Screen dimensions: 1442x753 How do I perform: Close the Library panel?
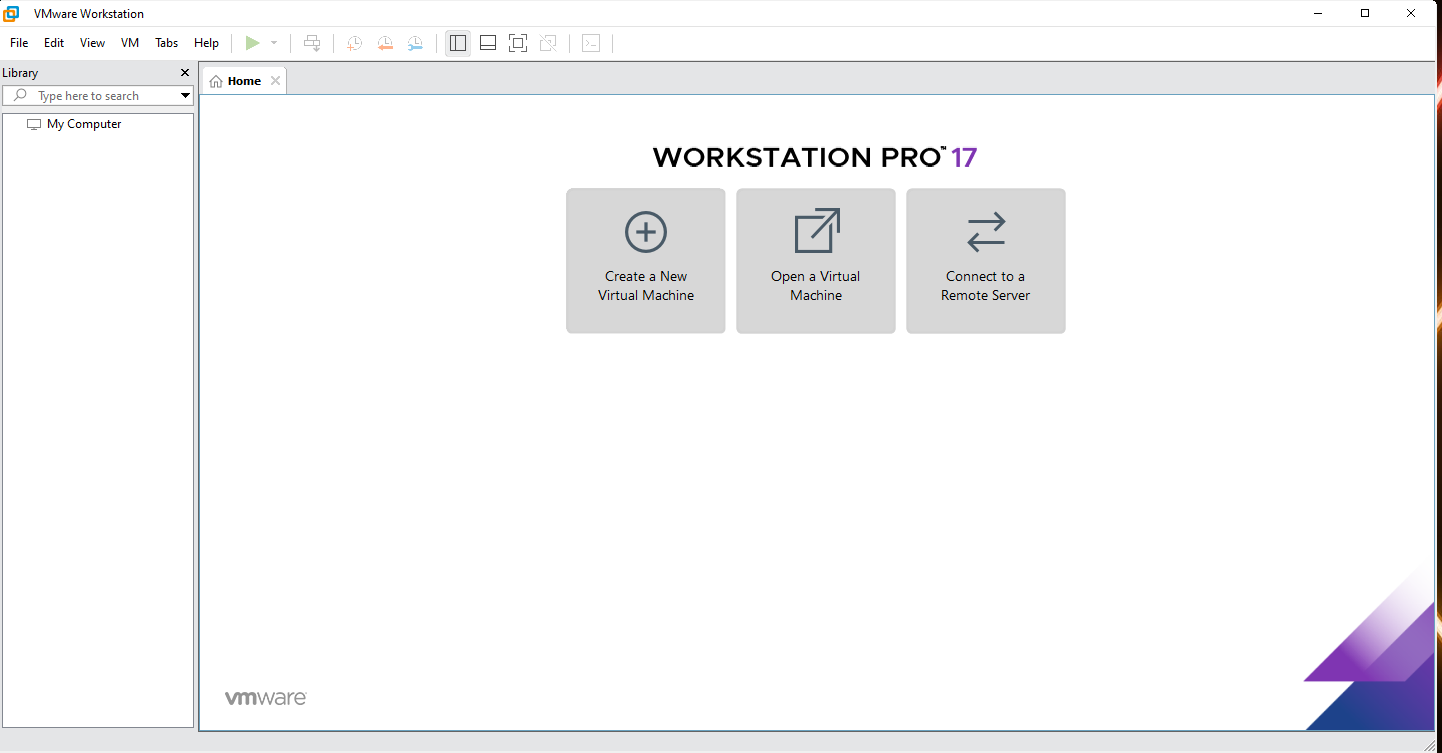pos(185,73)
